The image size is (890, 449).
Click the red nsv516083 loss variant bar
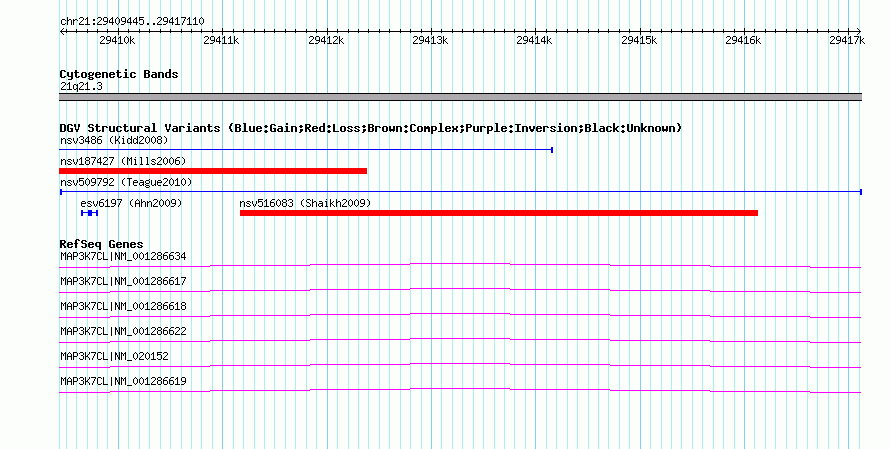(x=499, y=213)
